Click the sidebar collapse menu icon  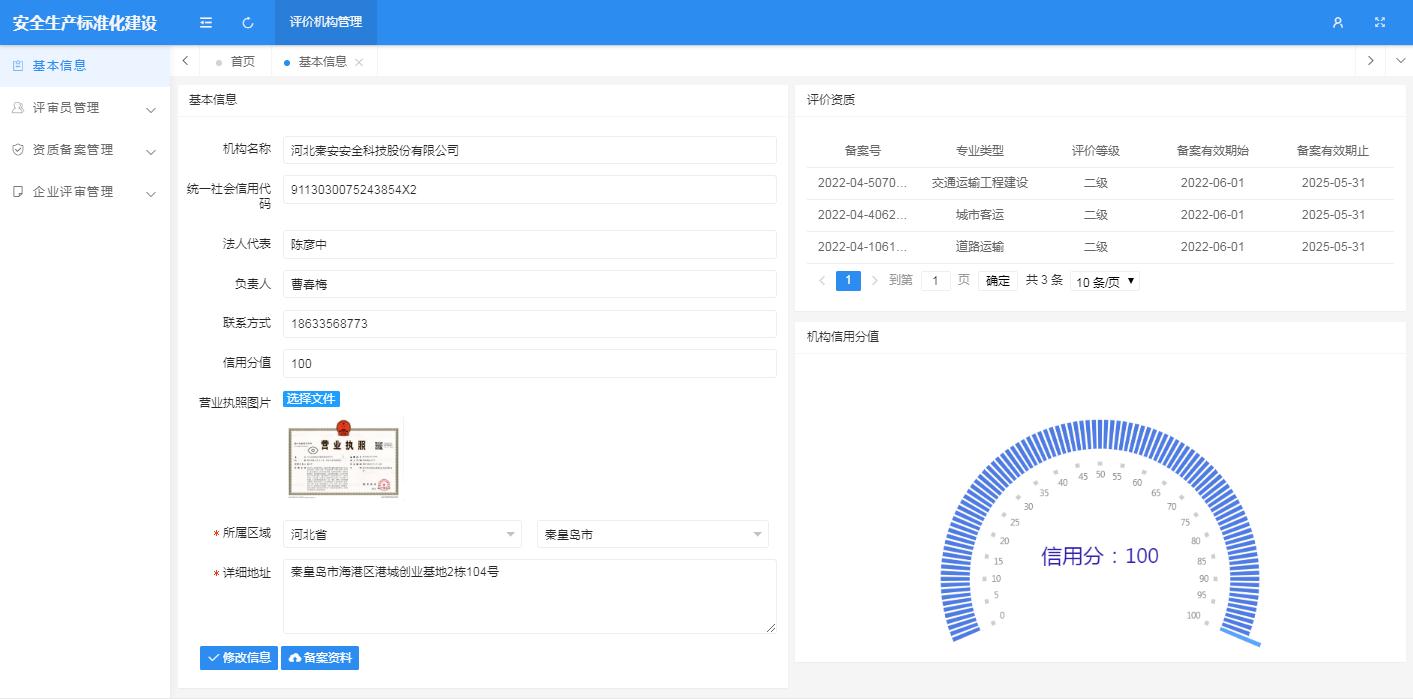click(206, 22)
